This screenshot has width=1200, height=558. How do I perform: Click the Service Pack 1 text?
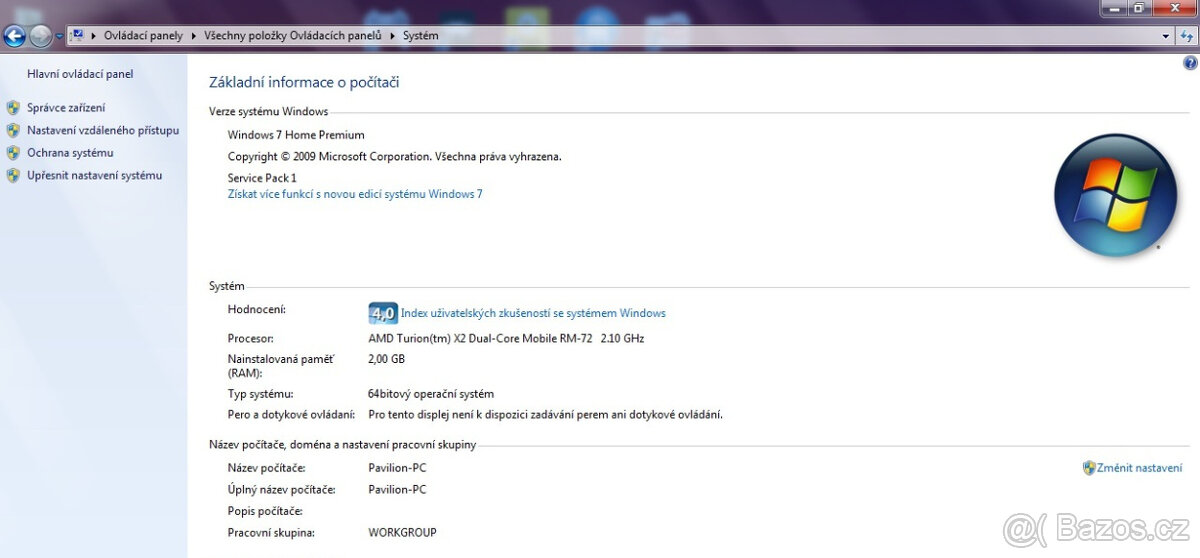pyautogui.click(x=262, y=178)
